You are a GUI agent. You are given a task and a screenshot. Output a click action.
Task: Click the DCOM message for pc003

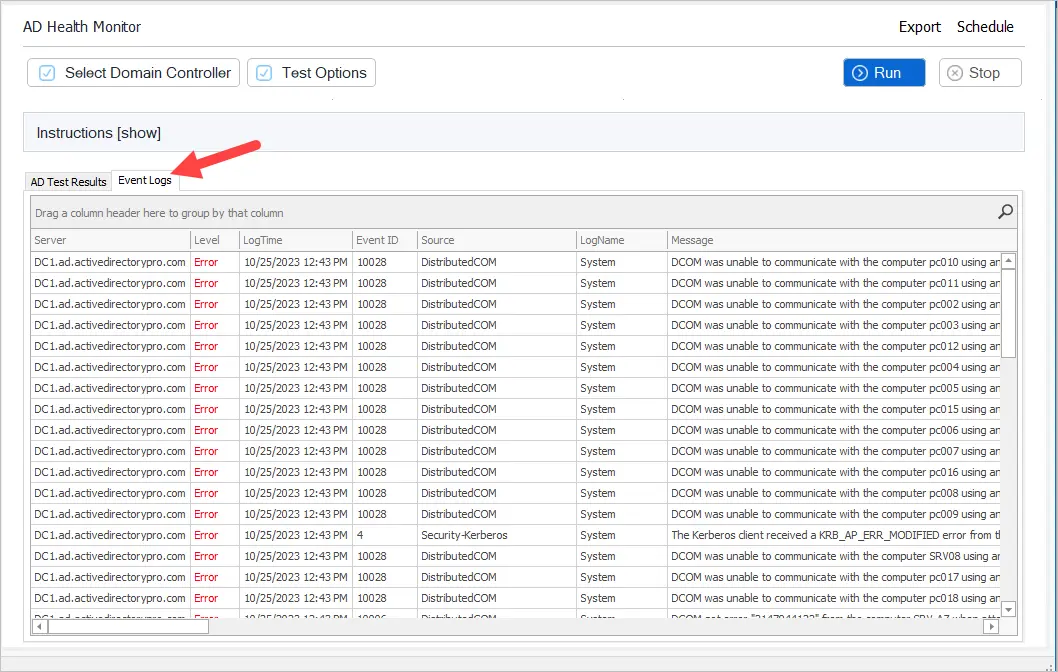(835, 325)
